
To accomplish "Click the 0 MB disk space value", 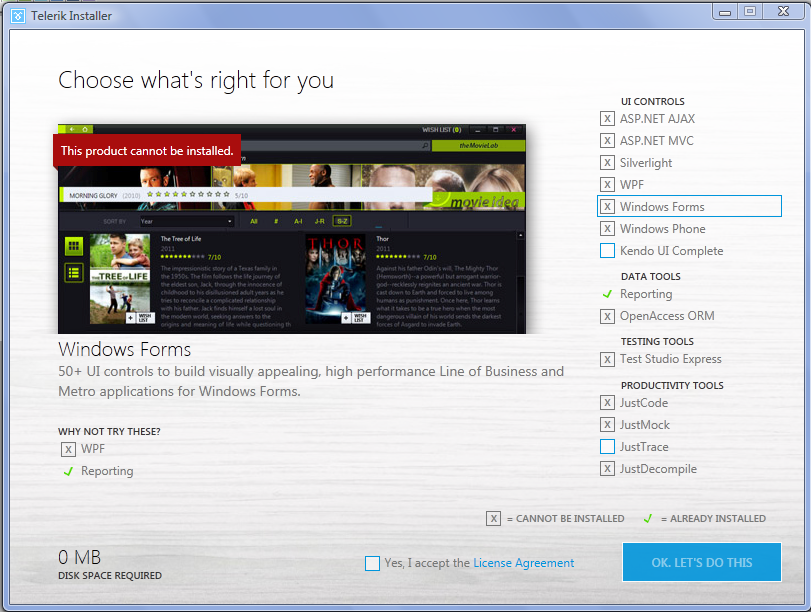I will pyautogui.click(x=80, y=557).
